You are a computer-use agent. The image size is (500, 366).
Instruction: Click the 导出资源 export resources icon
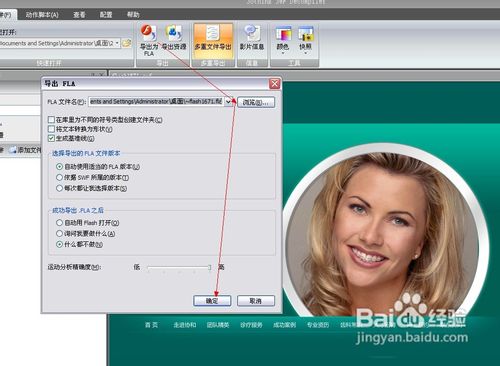[174, 37]
